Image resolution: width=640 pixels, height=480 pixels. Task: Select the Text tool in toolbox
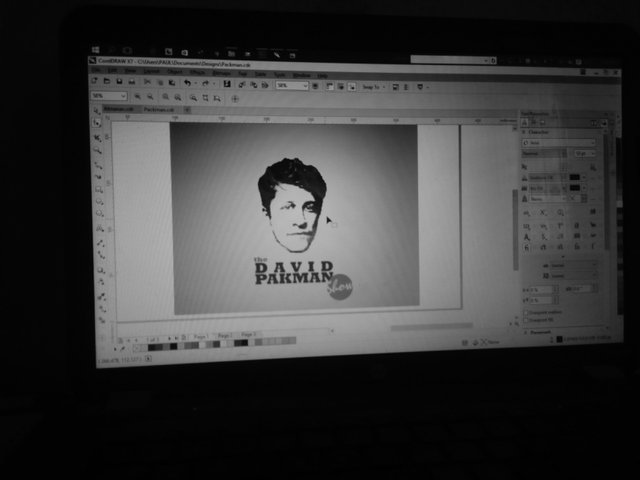coord(100,228)
